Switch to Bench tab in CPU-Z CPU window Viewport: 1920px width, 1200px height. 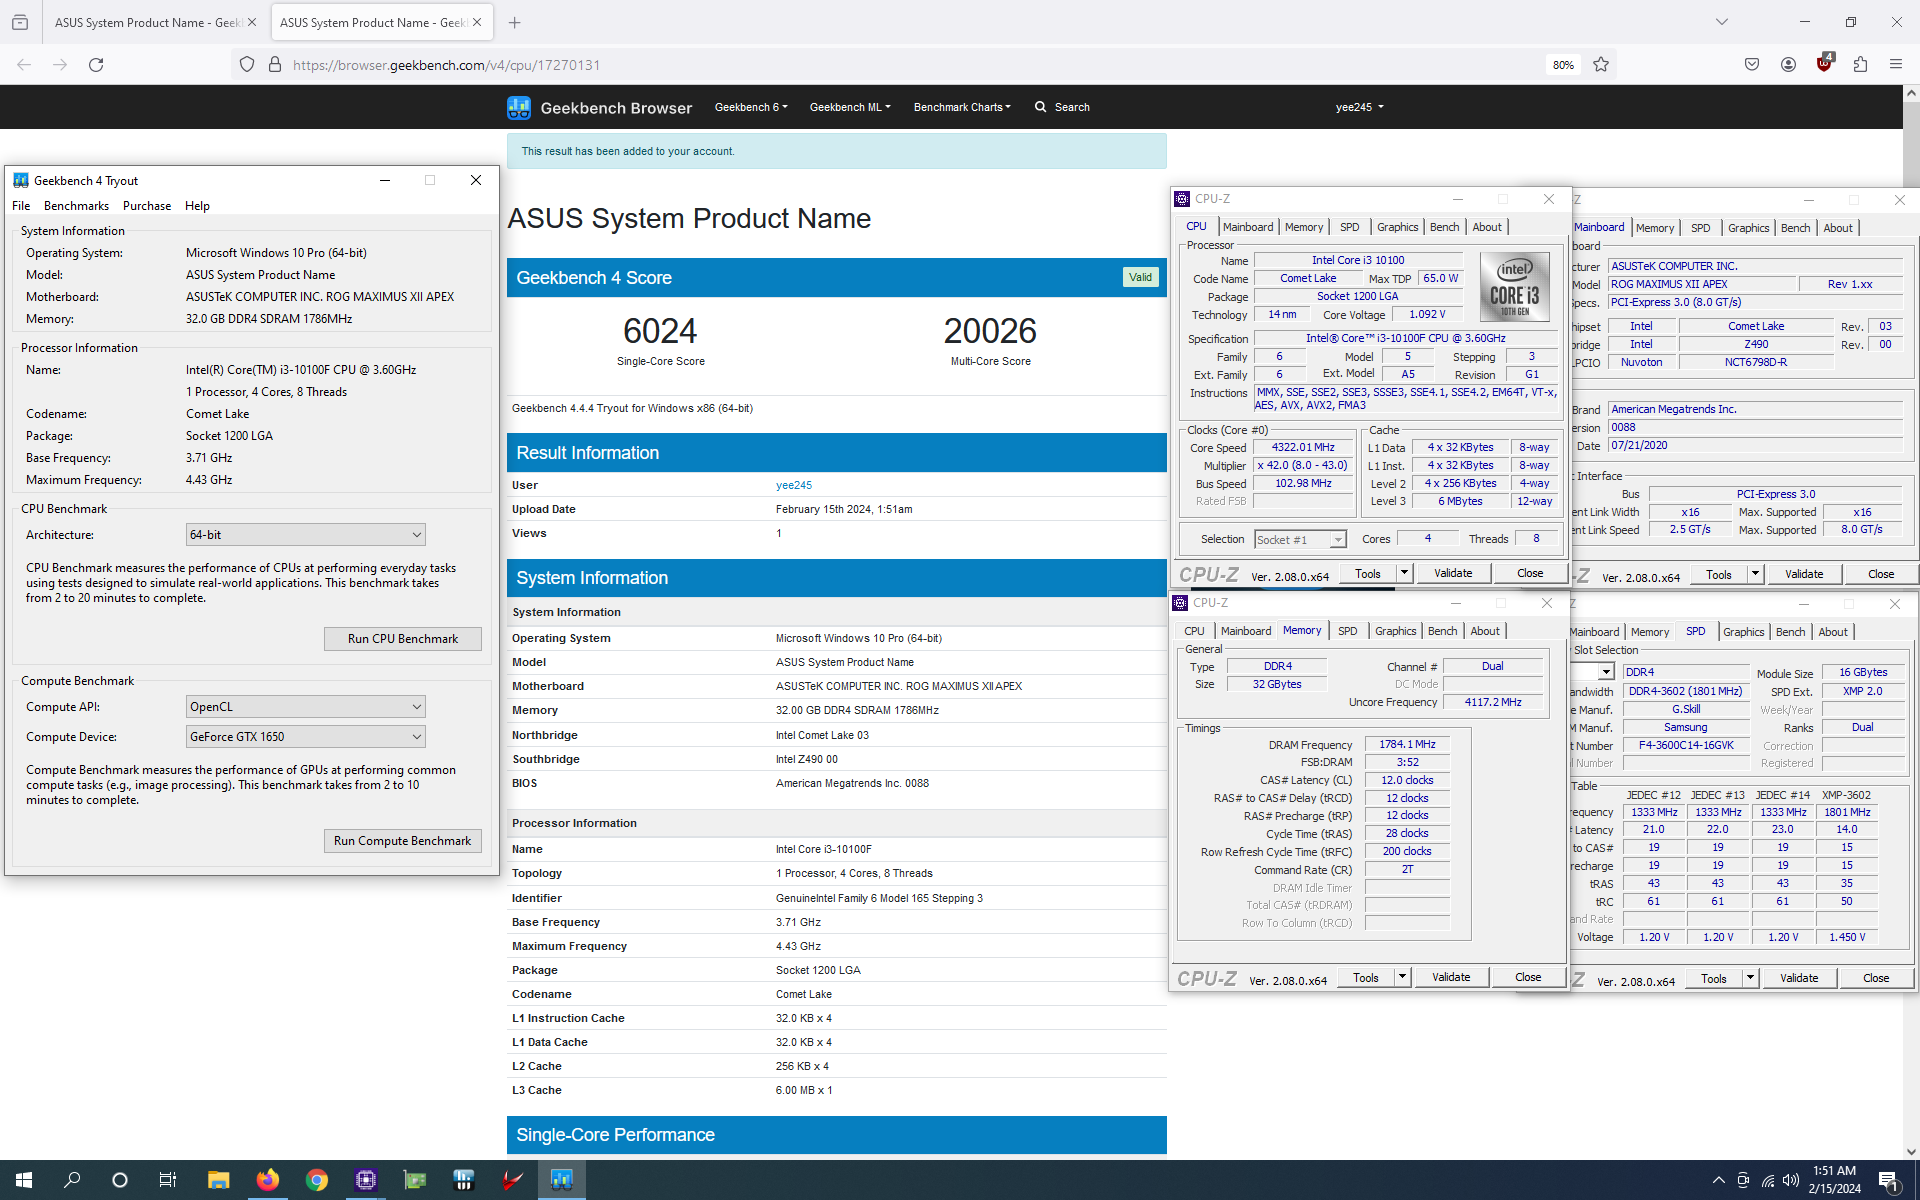point(1444,227)
